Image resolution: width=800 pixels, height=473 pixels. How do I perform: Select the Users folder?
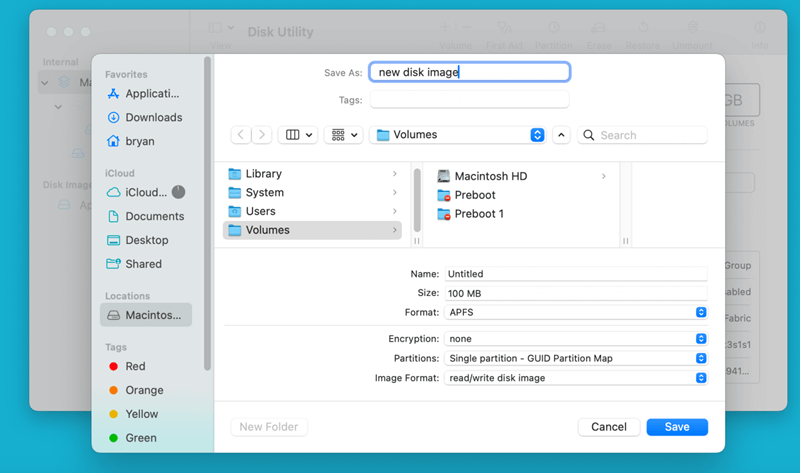coord(312,211)
